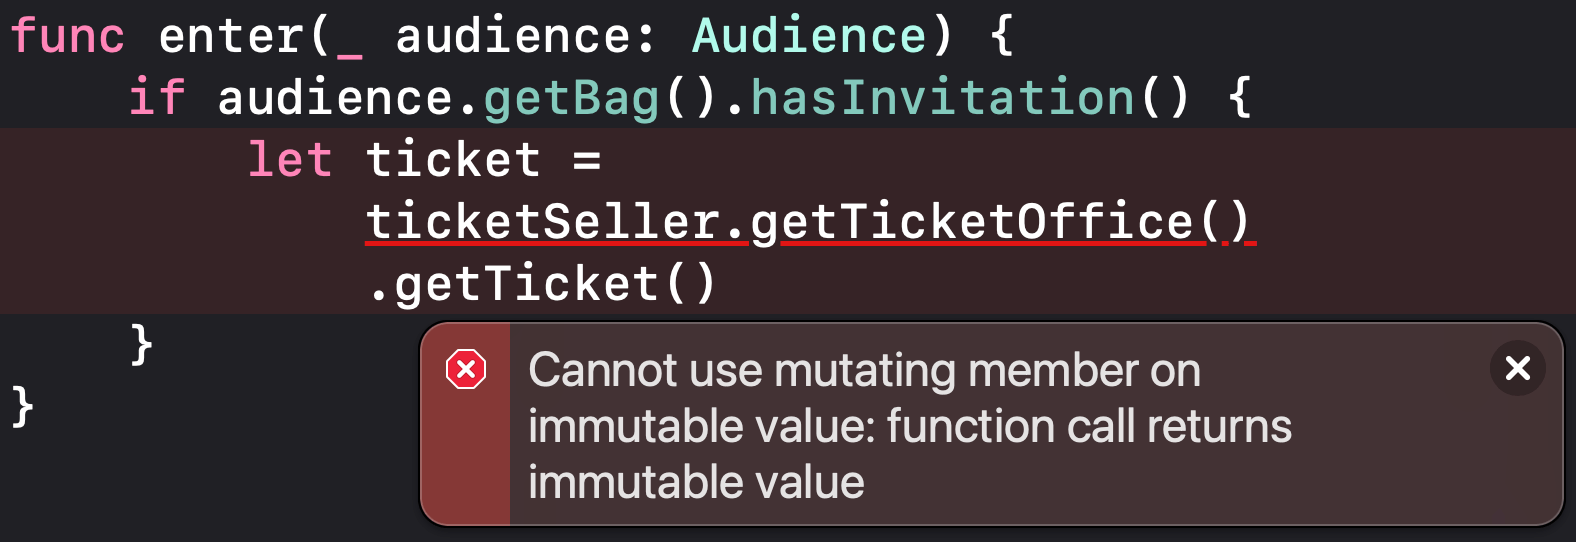
Task: Click the underlined getTicketOffice call
Action: point(1000,222)
